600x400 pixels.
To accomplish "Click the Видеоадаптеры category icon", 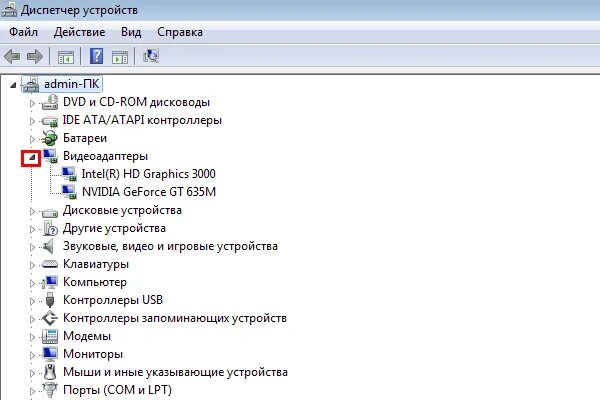I will [x=50, y=156].
